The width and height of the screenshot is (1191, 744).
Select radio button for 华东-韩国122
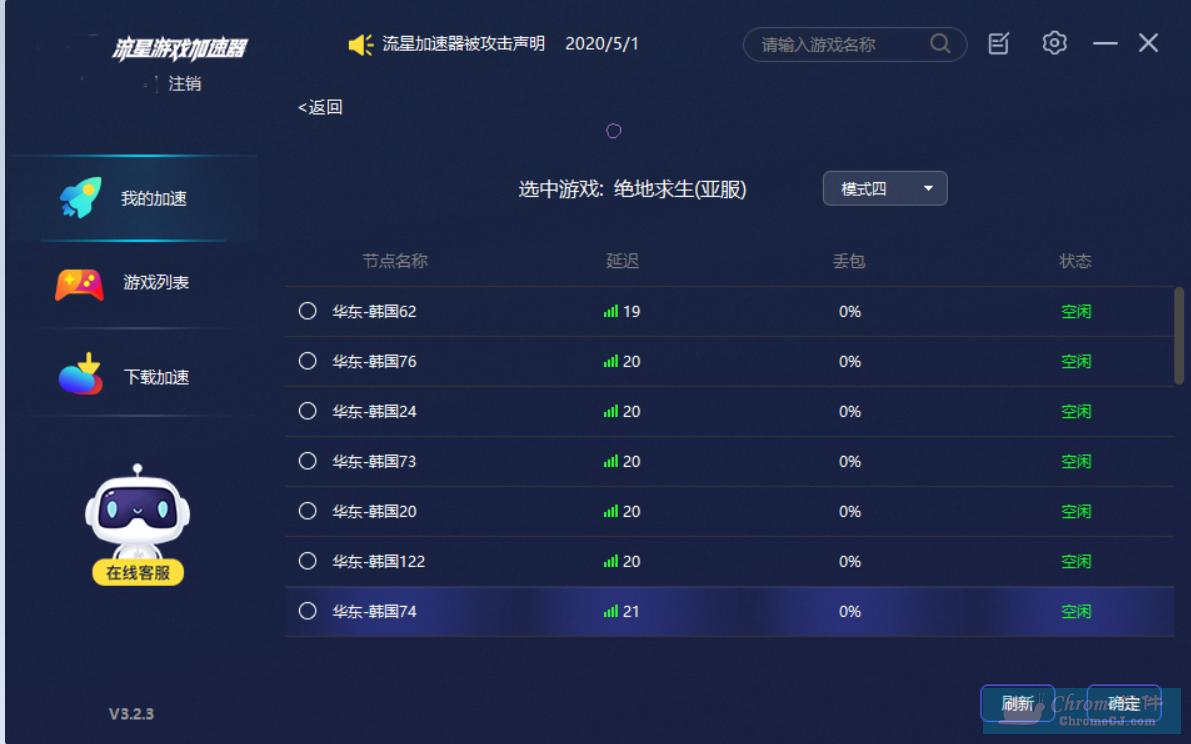[308, 561]
